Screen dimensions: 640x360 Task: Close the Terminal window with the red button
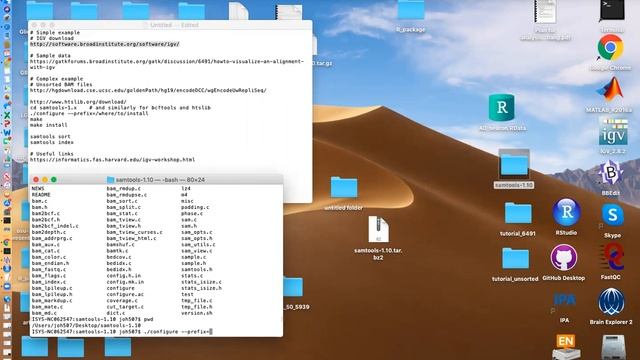coord(36,180)
